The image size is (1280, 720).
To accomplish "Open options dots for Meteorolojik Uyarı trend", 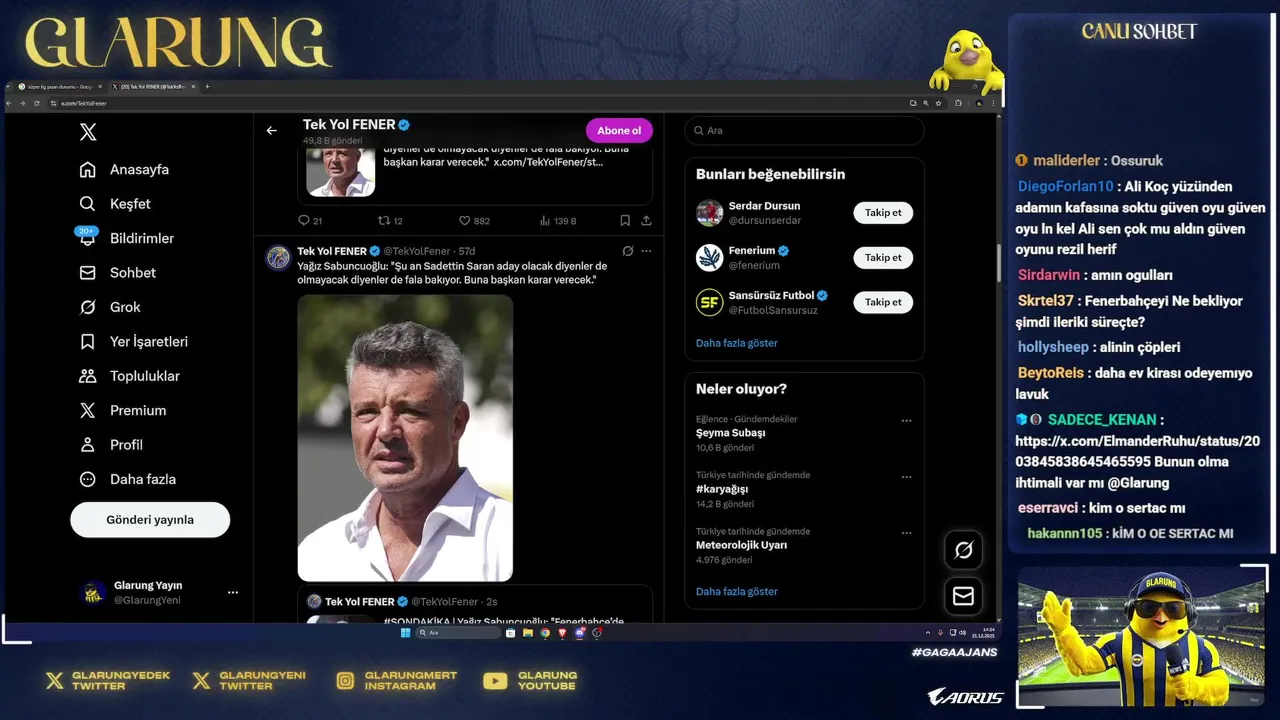I will 907,533.
